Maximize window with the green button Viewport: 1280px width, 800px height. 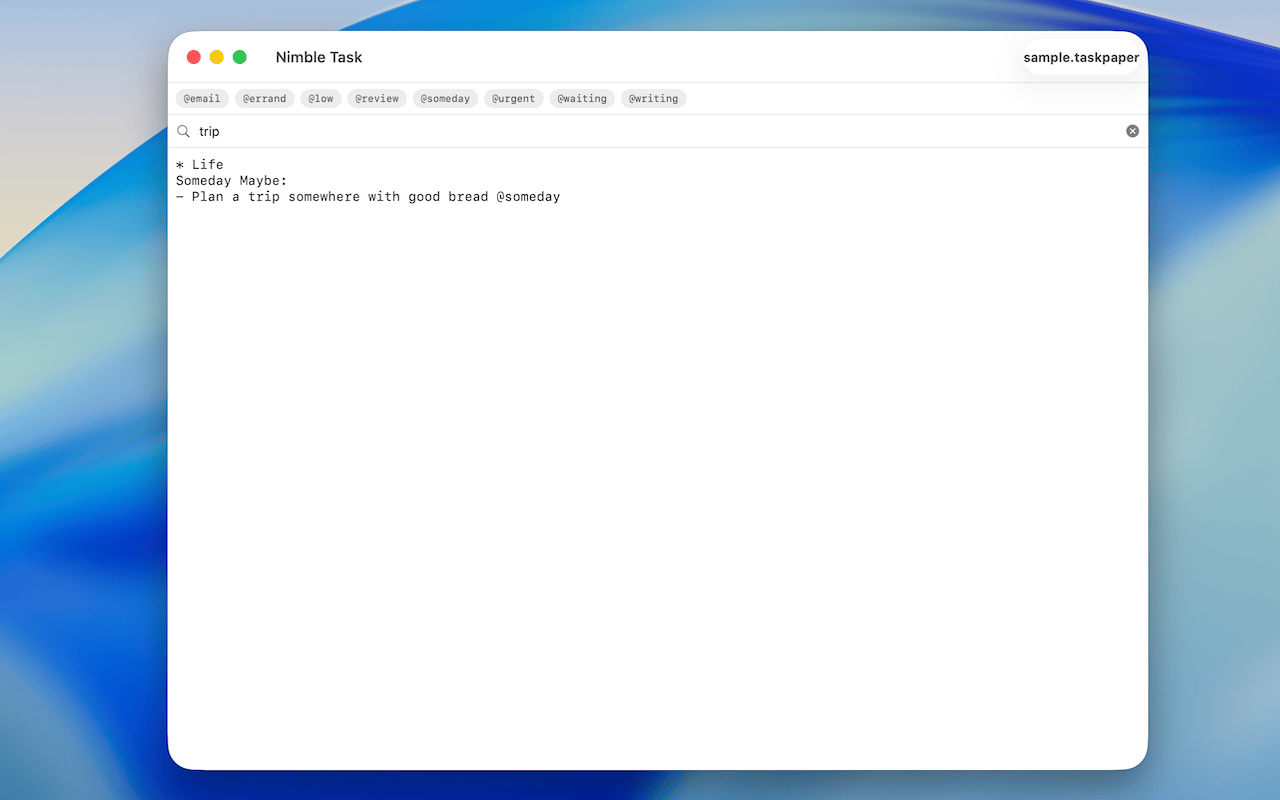click(240, 57)
